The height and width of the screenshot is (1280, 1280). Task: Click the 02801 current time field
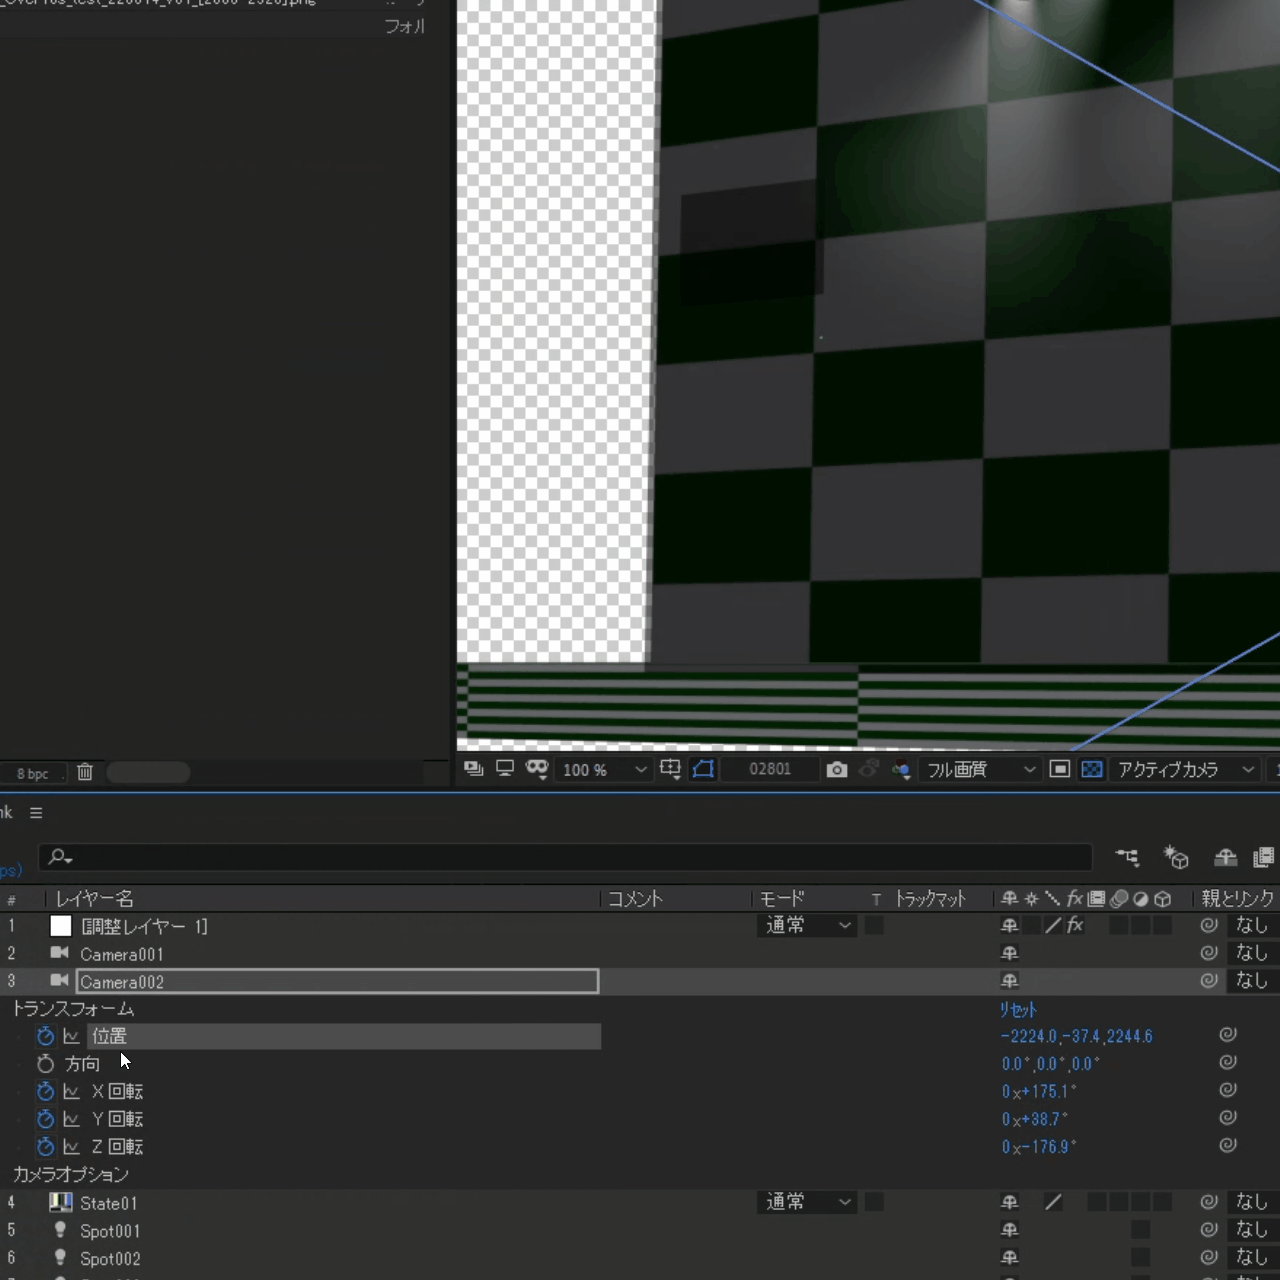tap(770, 769)
